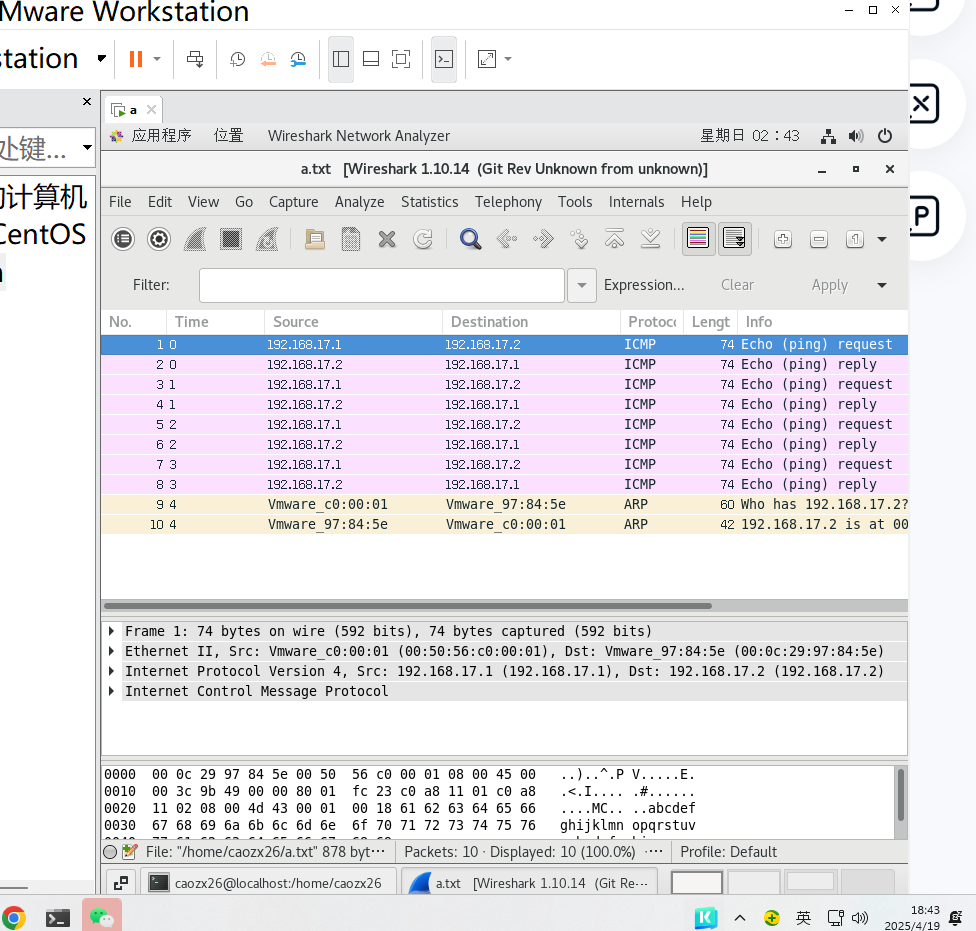Open Workstation menu dropdown arrow
This screenshot has height=931, width=976.
click(x=101, y=58)
